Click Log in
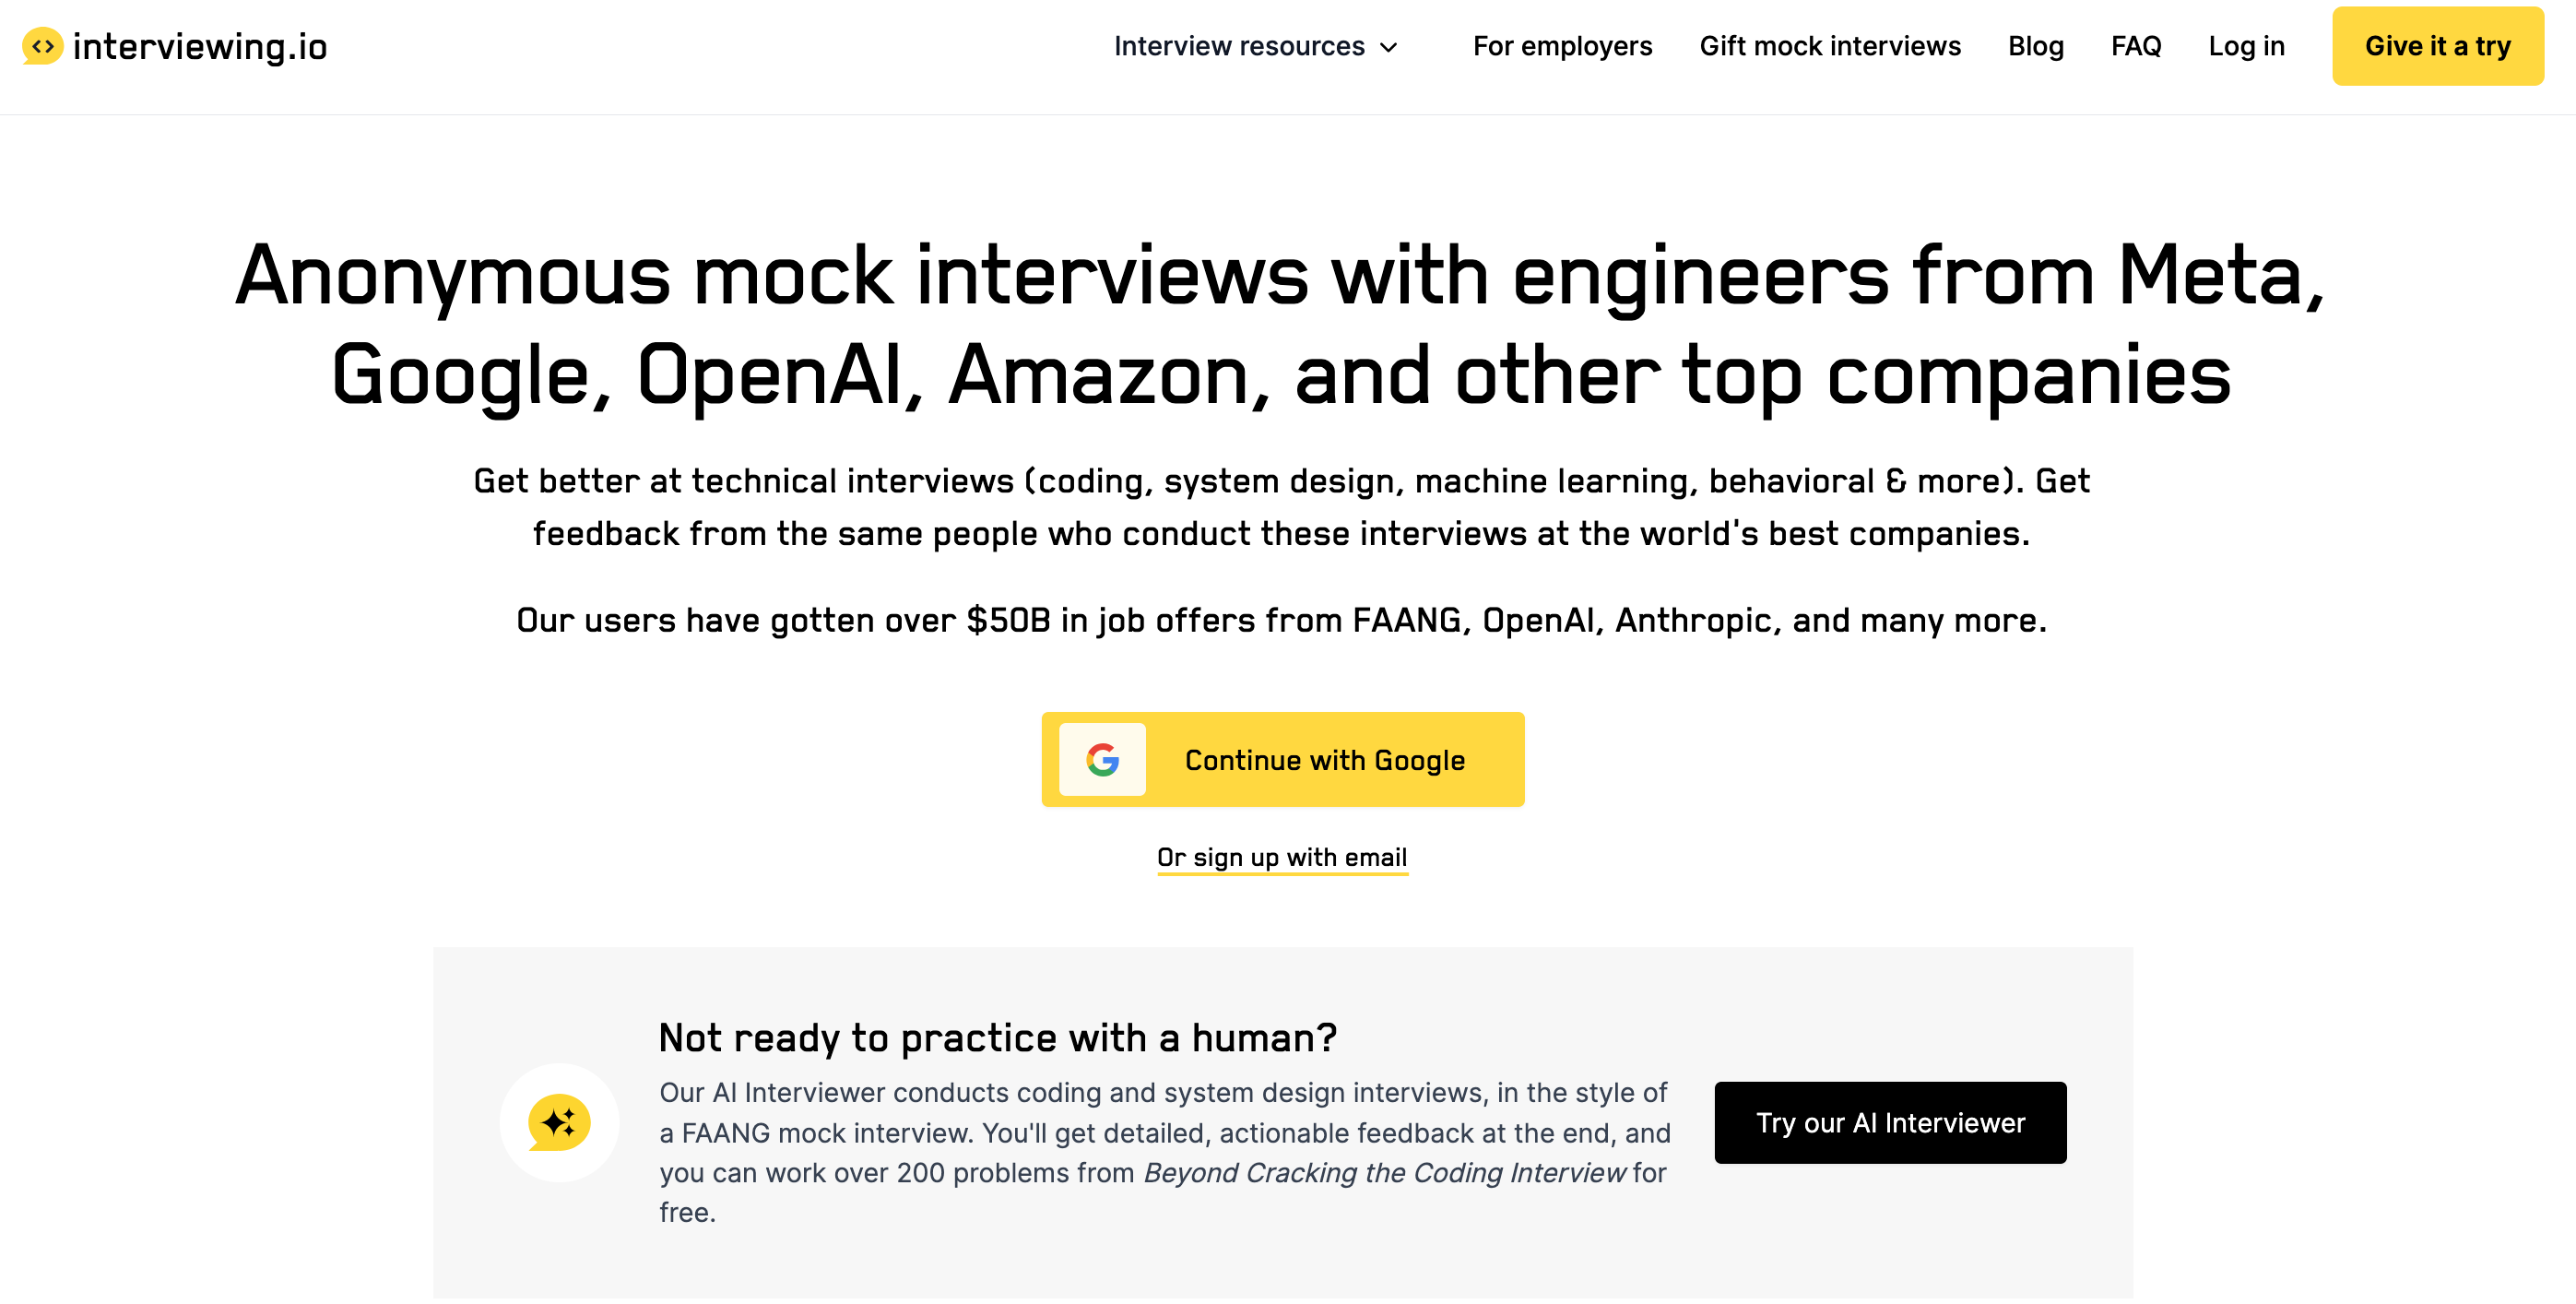This screenshot has width=2576, height=1304. (2246, 46)
